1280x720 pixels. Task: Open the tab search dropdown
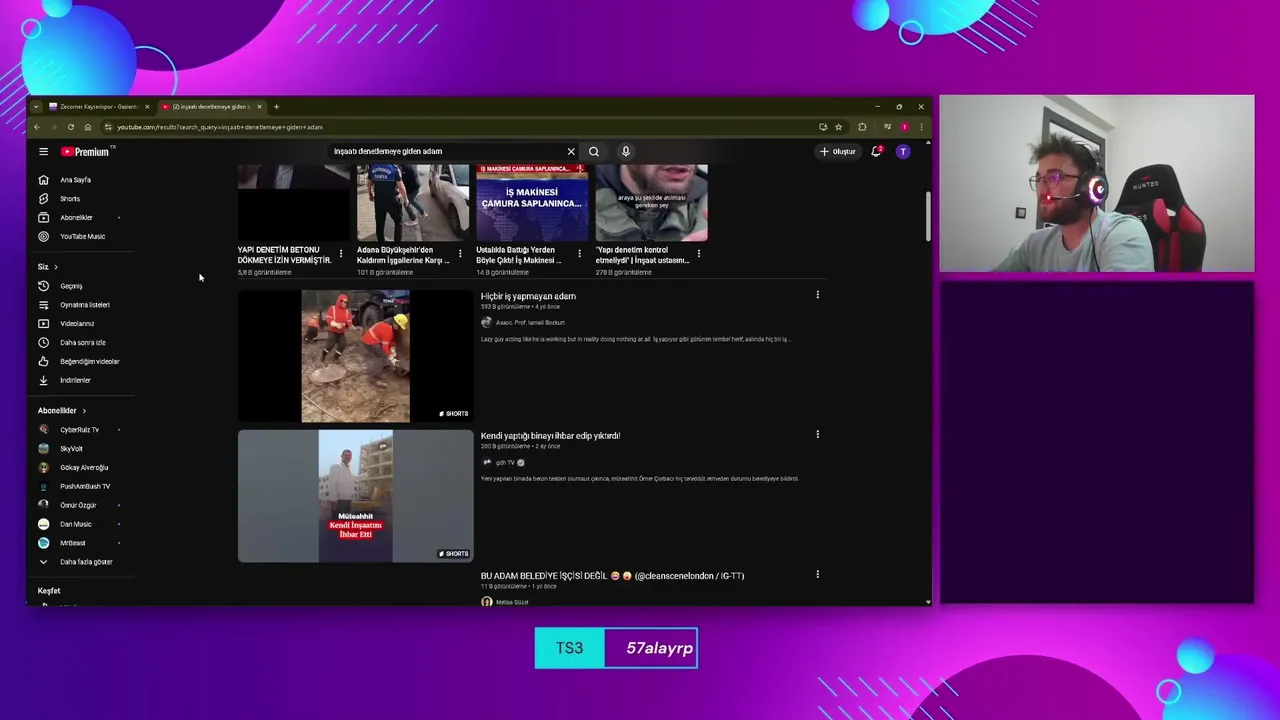point(36,107)
